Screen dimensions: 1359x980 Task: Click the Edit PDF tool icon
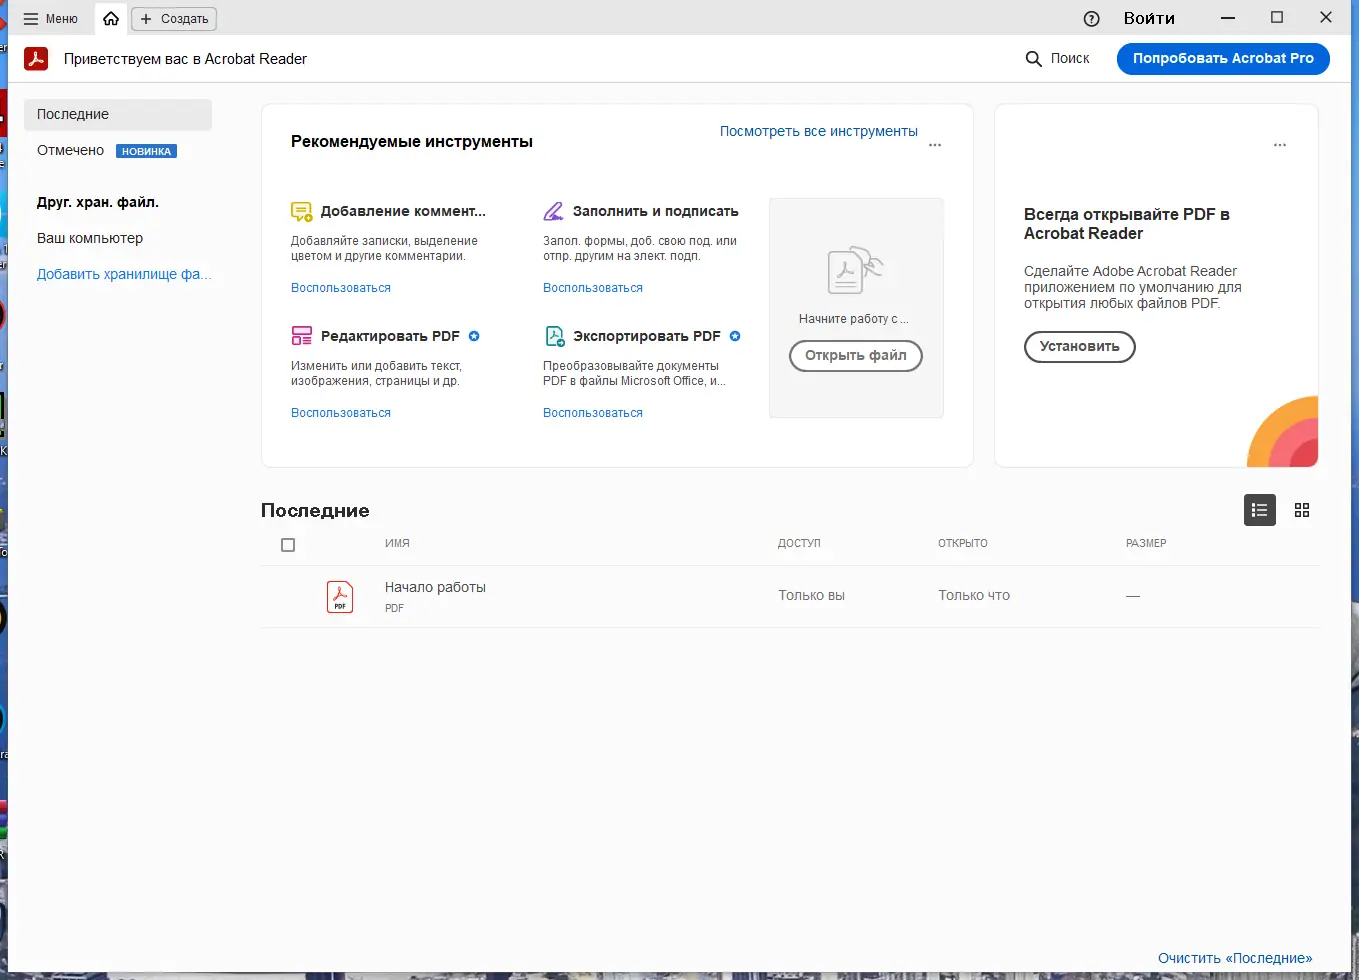click(301, 336)
